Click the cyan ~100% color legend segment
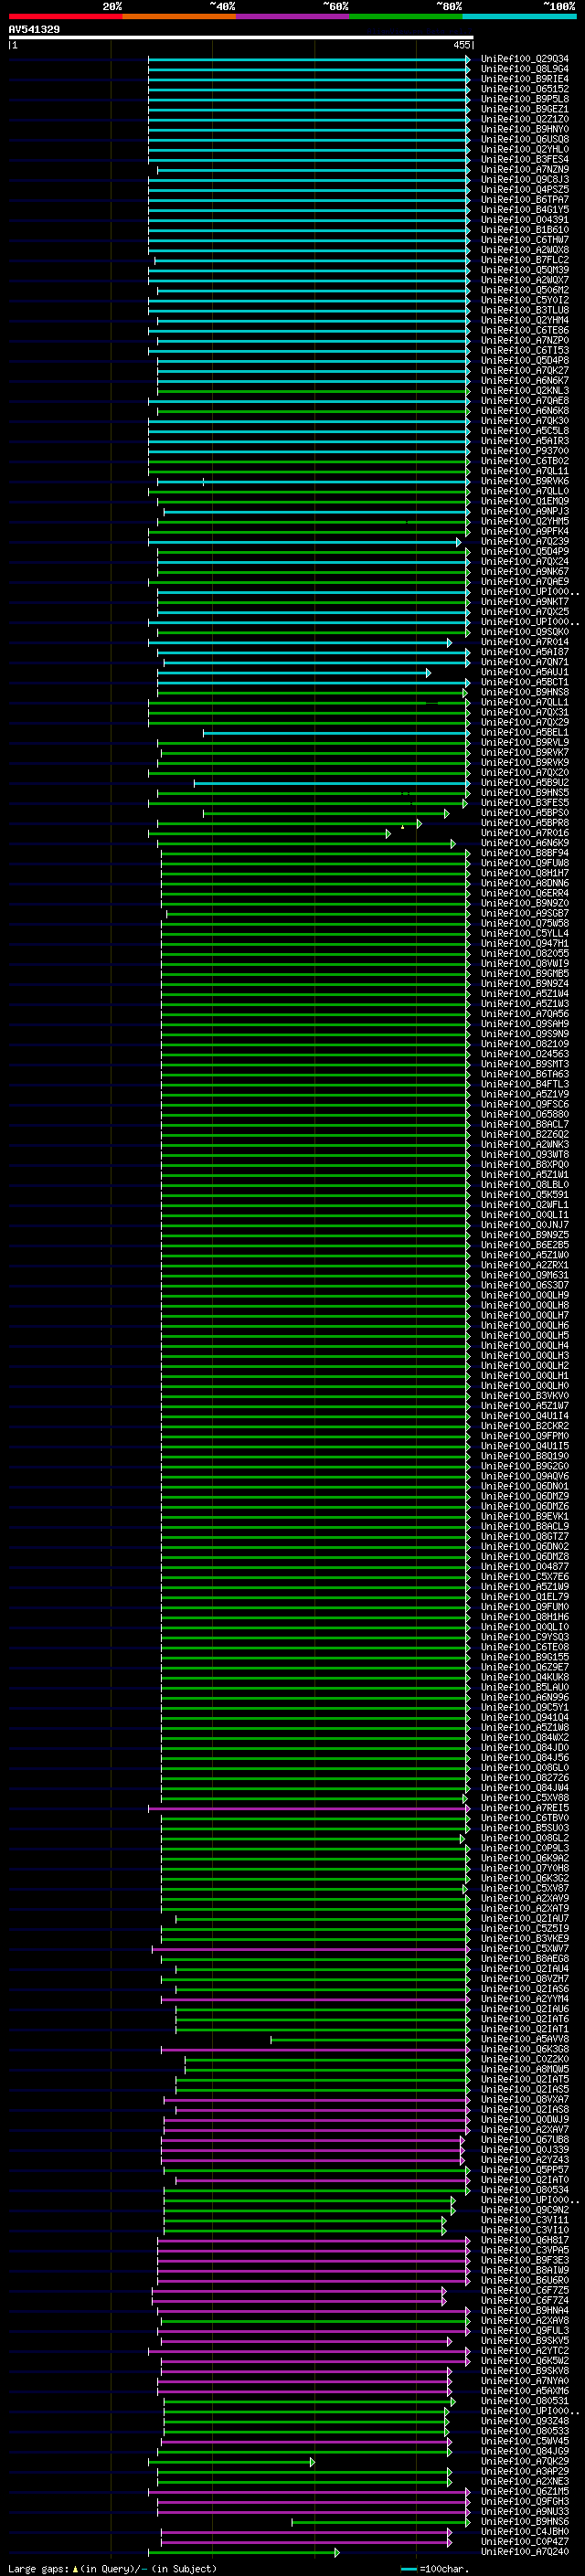 519,16
